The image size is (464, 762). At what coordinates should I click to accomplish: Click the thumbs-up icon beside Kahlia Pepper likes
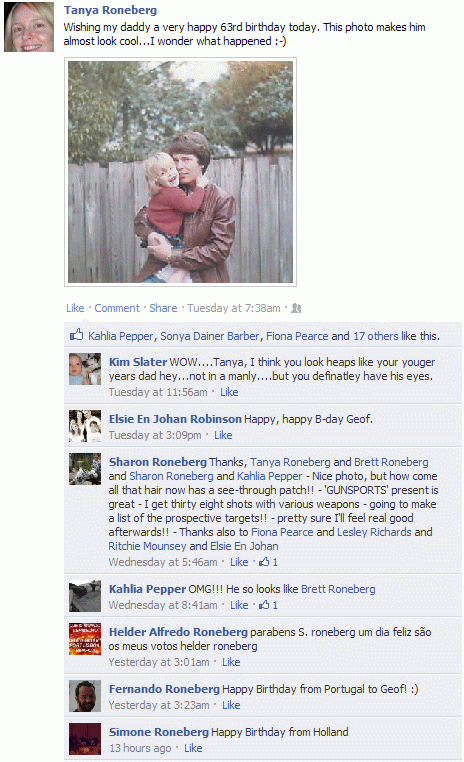pyautogui.click(x=77, y=335)
